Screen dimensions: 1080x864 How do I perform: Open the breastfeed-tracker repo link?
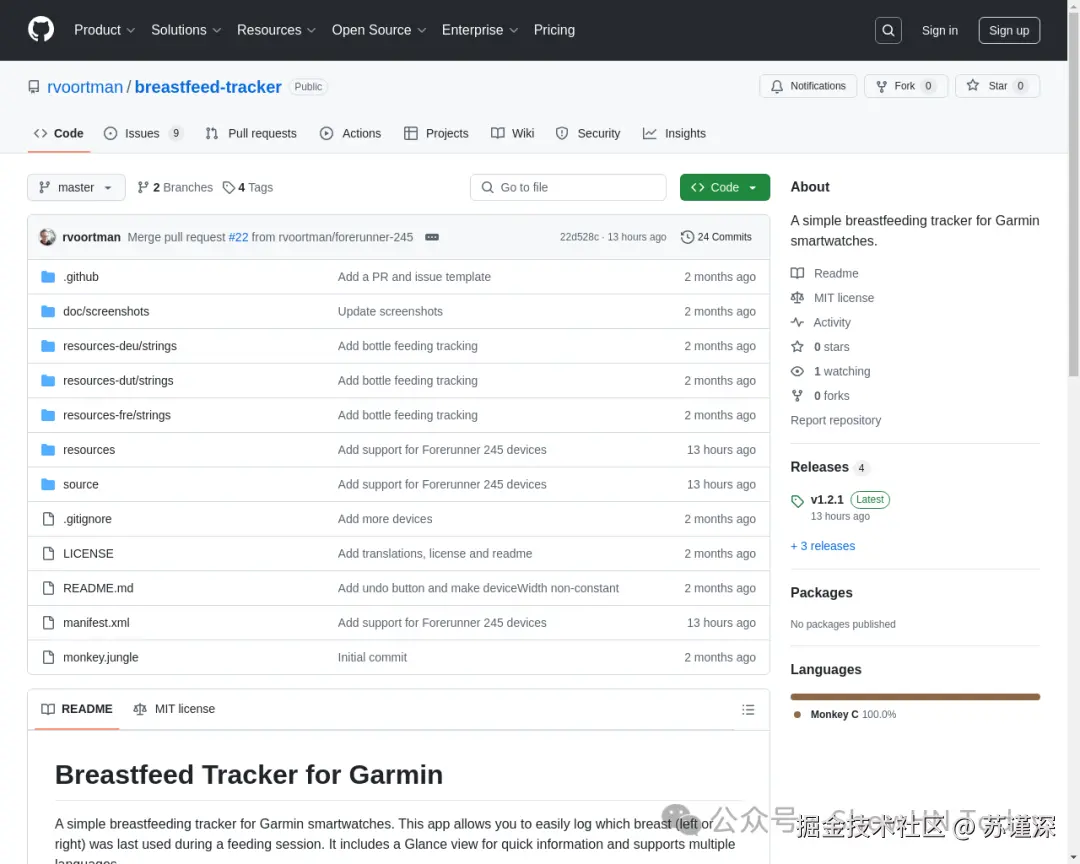208,87
